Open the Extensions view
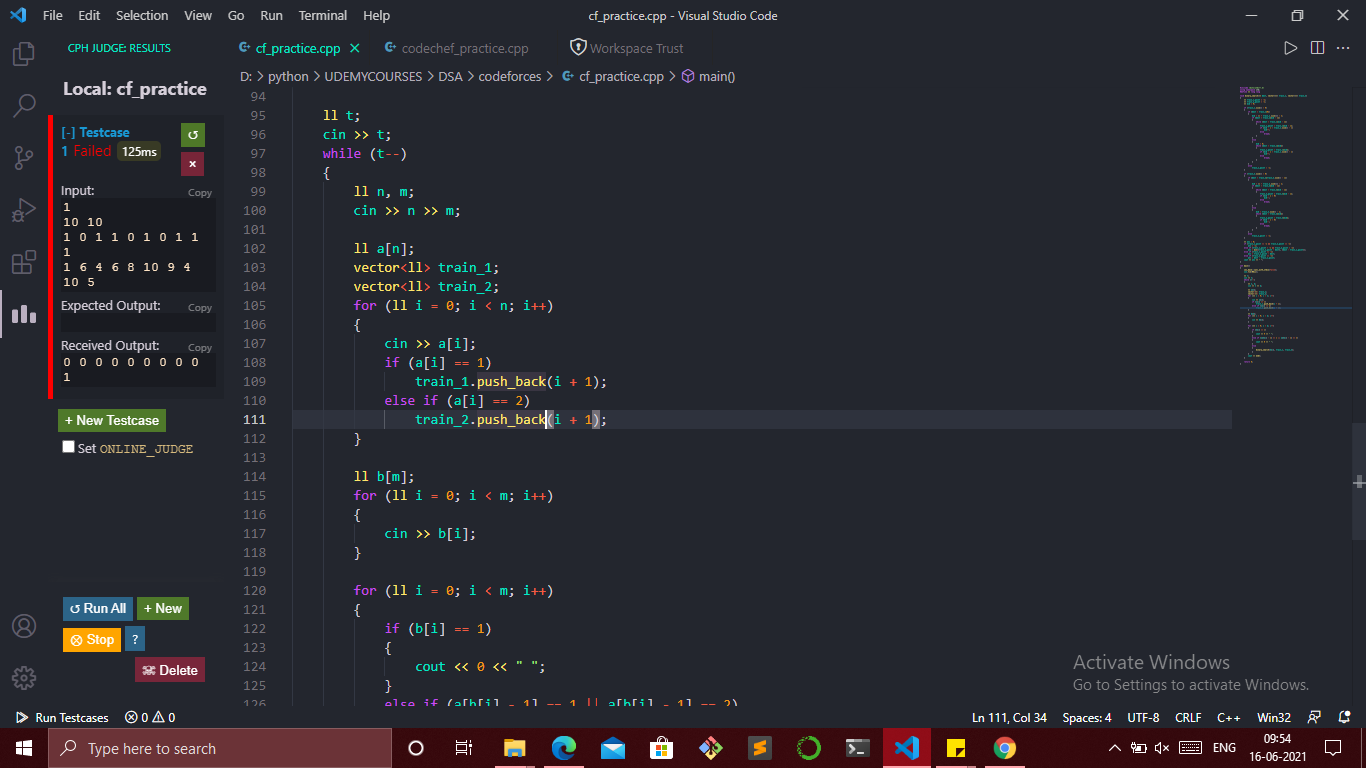The height and width of the screenshot is (768, 1366). (x=24, y=262)
